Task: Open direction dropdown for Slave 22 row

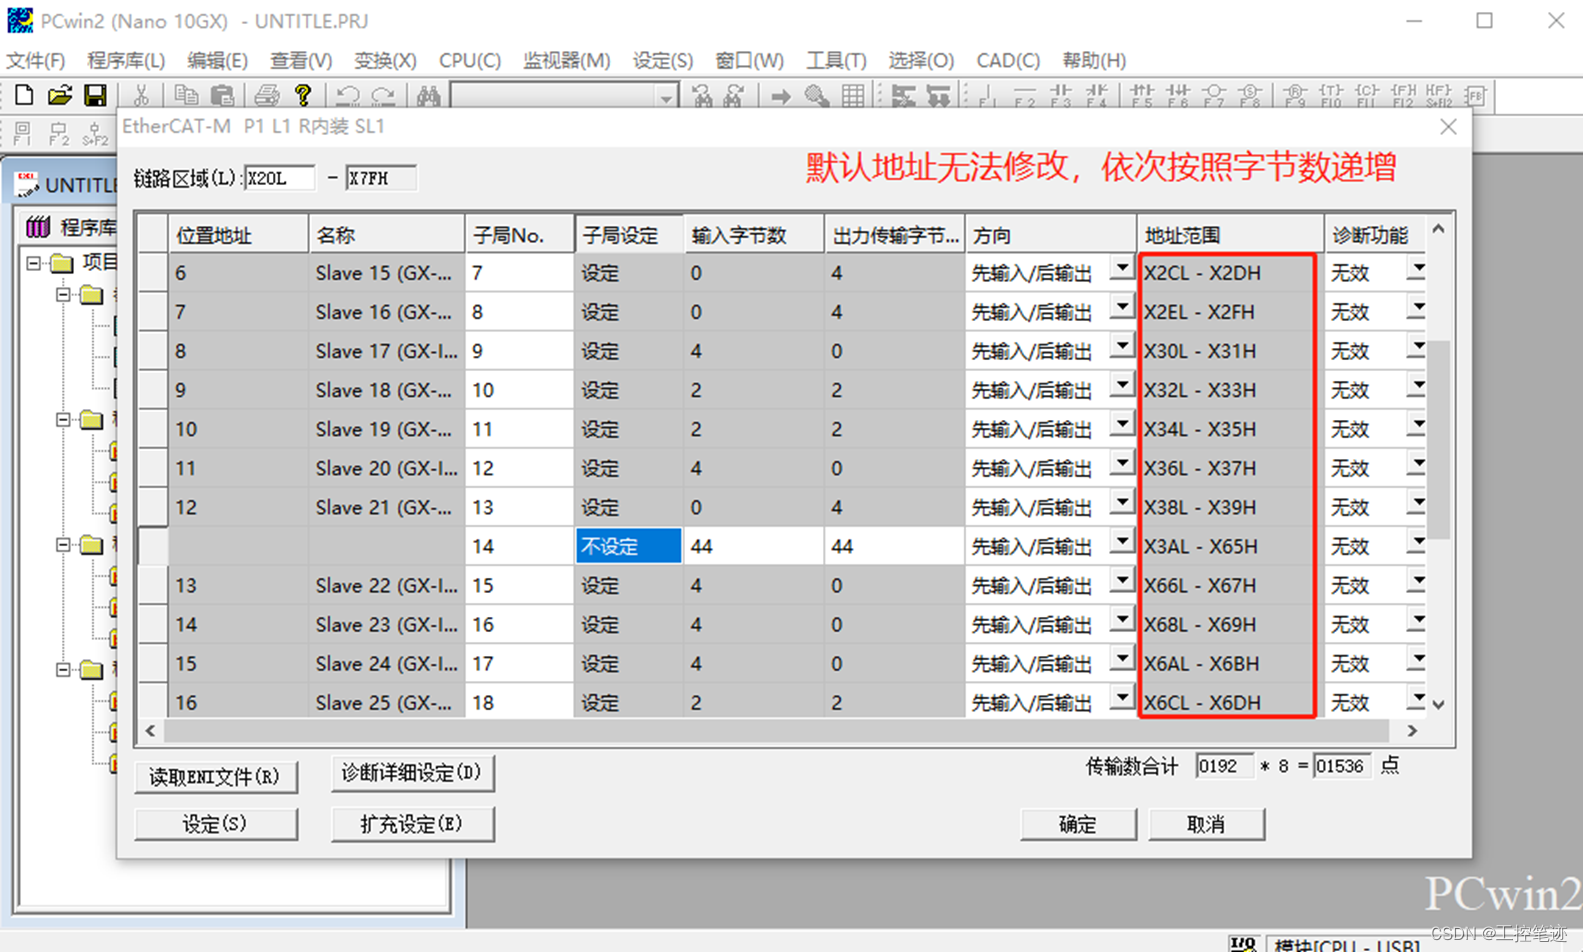Action: pos(1123,583)
